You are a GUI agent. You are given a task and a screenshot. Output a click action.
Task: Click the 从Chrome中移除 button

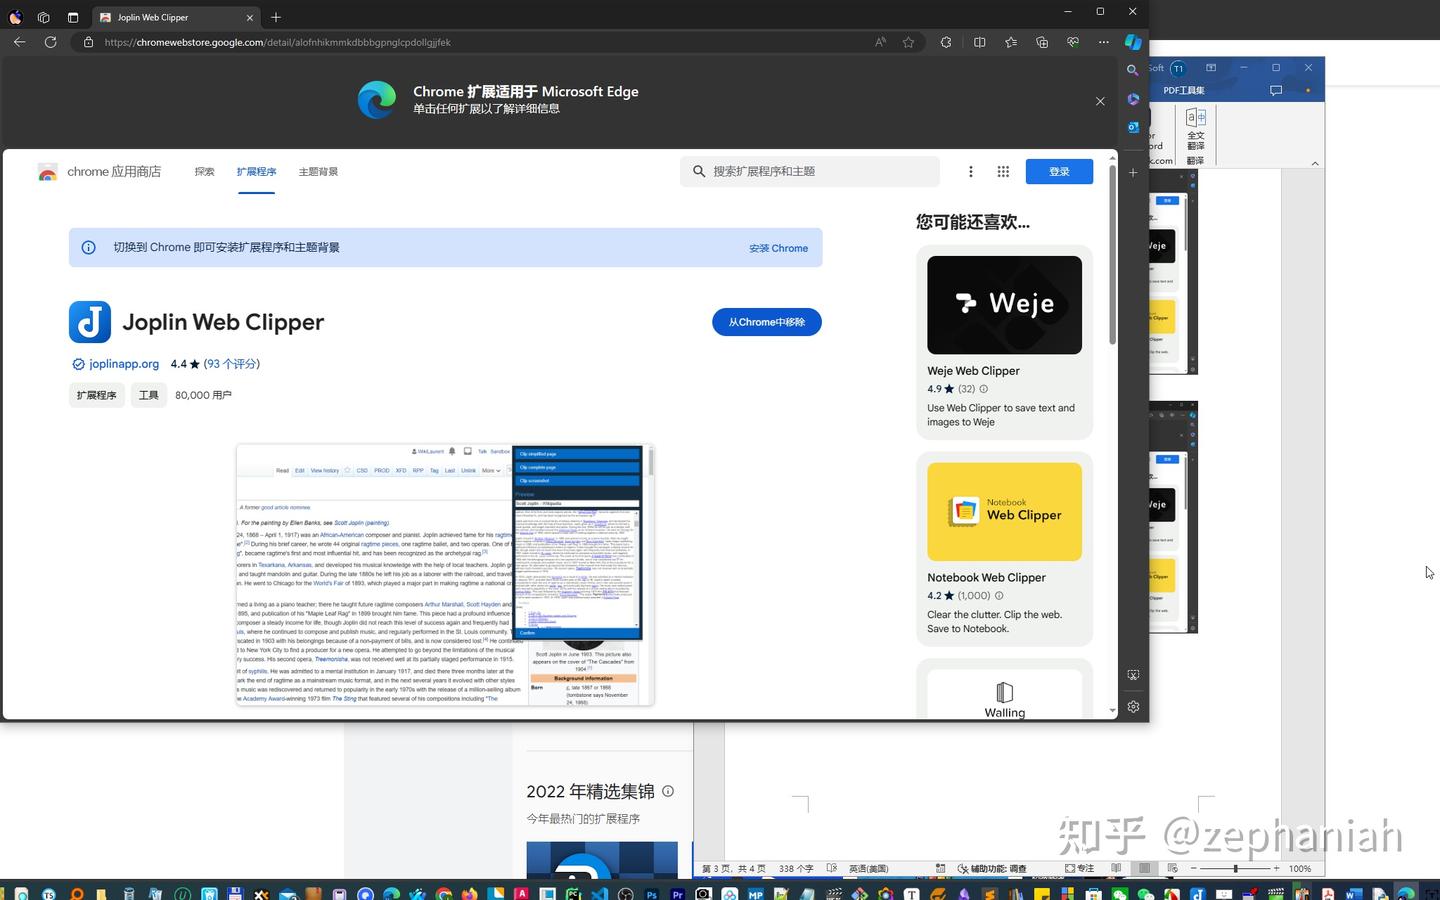[766, 322]
